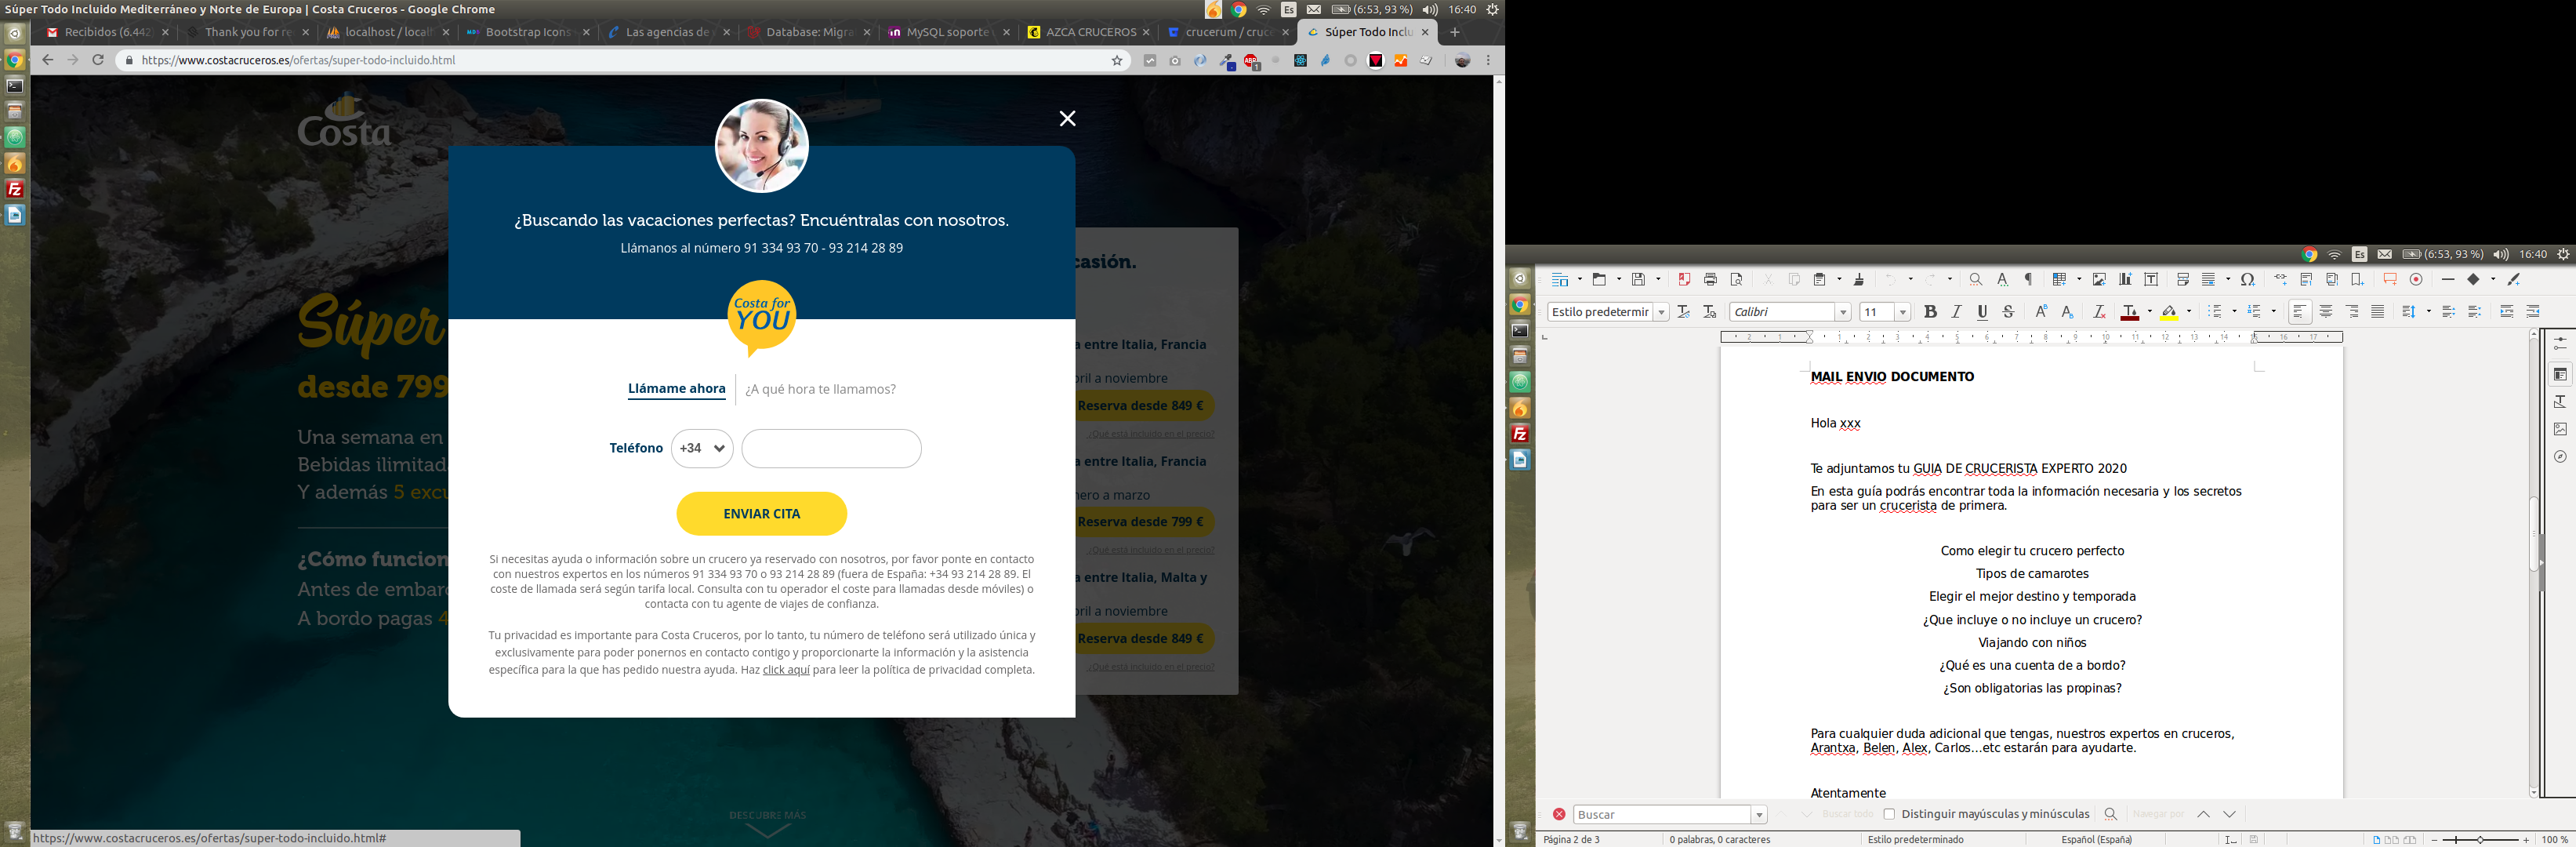The height and width of the screenshot is (847, 2576).
Task: Click the yellow highlighting color button
Action: (2169, 312)
